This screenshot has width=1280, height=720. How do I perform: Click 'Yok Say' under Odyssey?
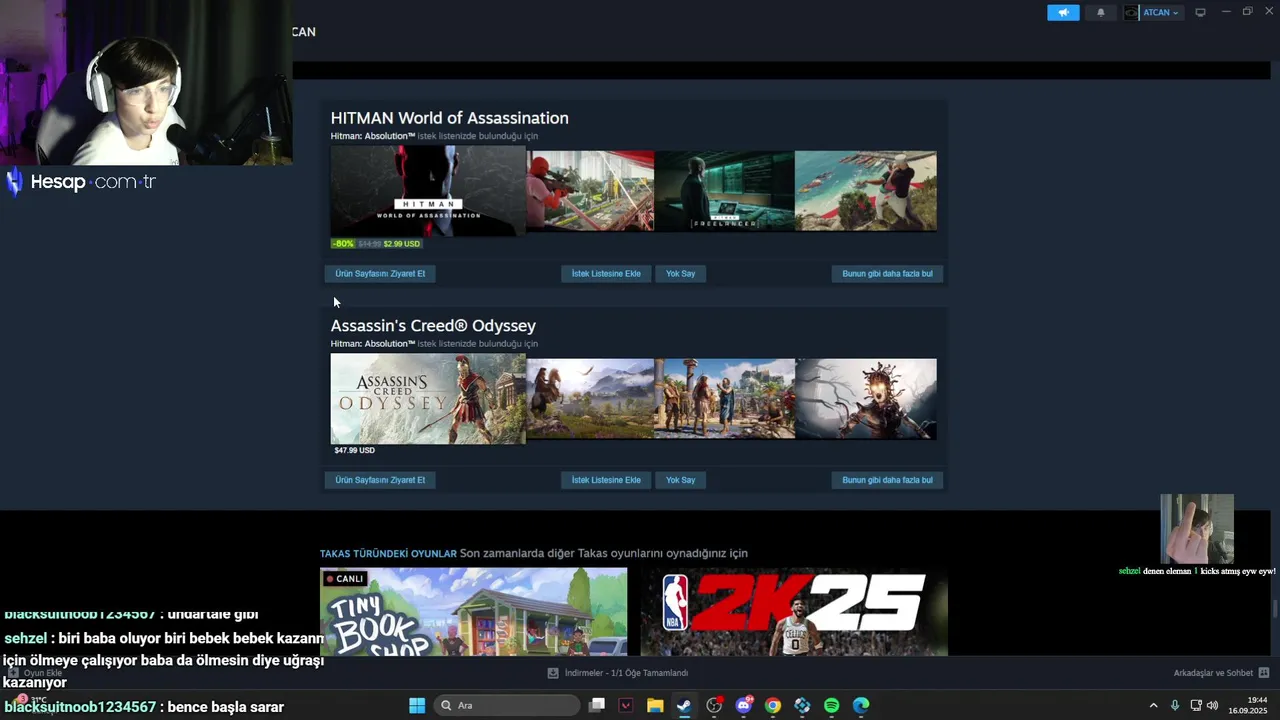tap(680, 480)
